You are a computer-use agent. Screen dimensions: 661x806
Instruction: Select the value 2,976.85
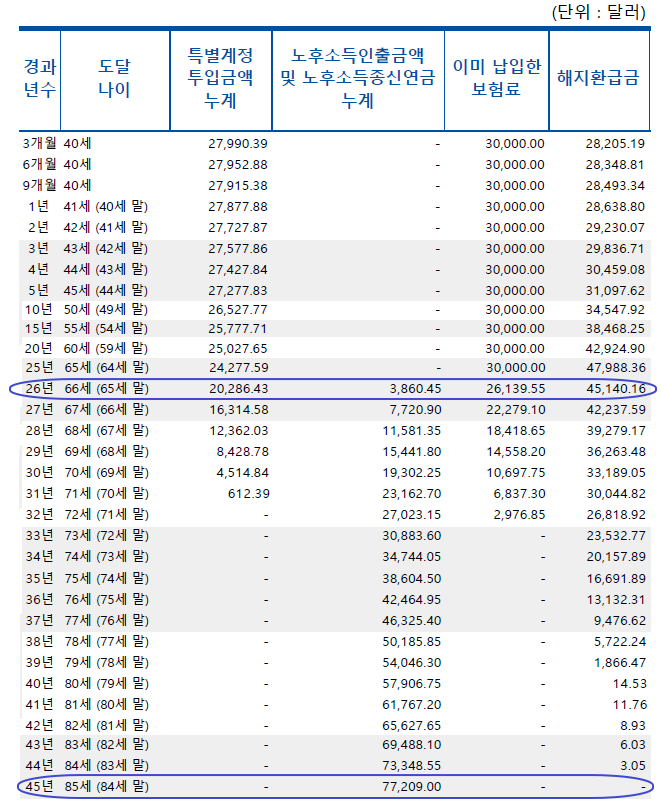point(520,516)
